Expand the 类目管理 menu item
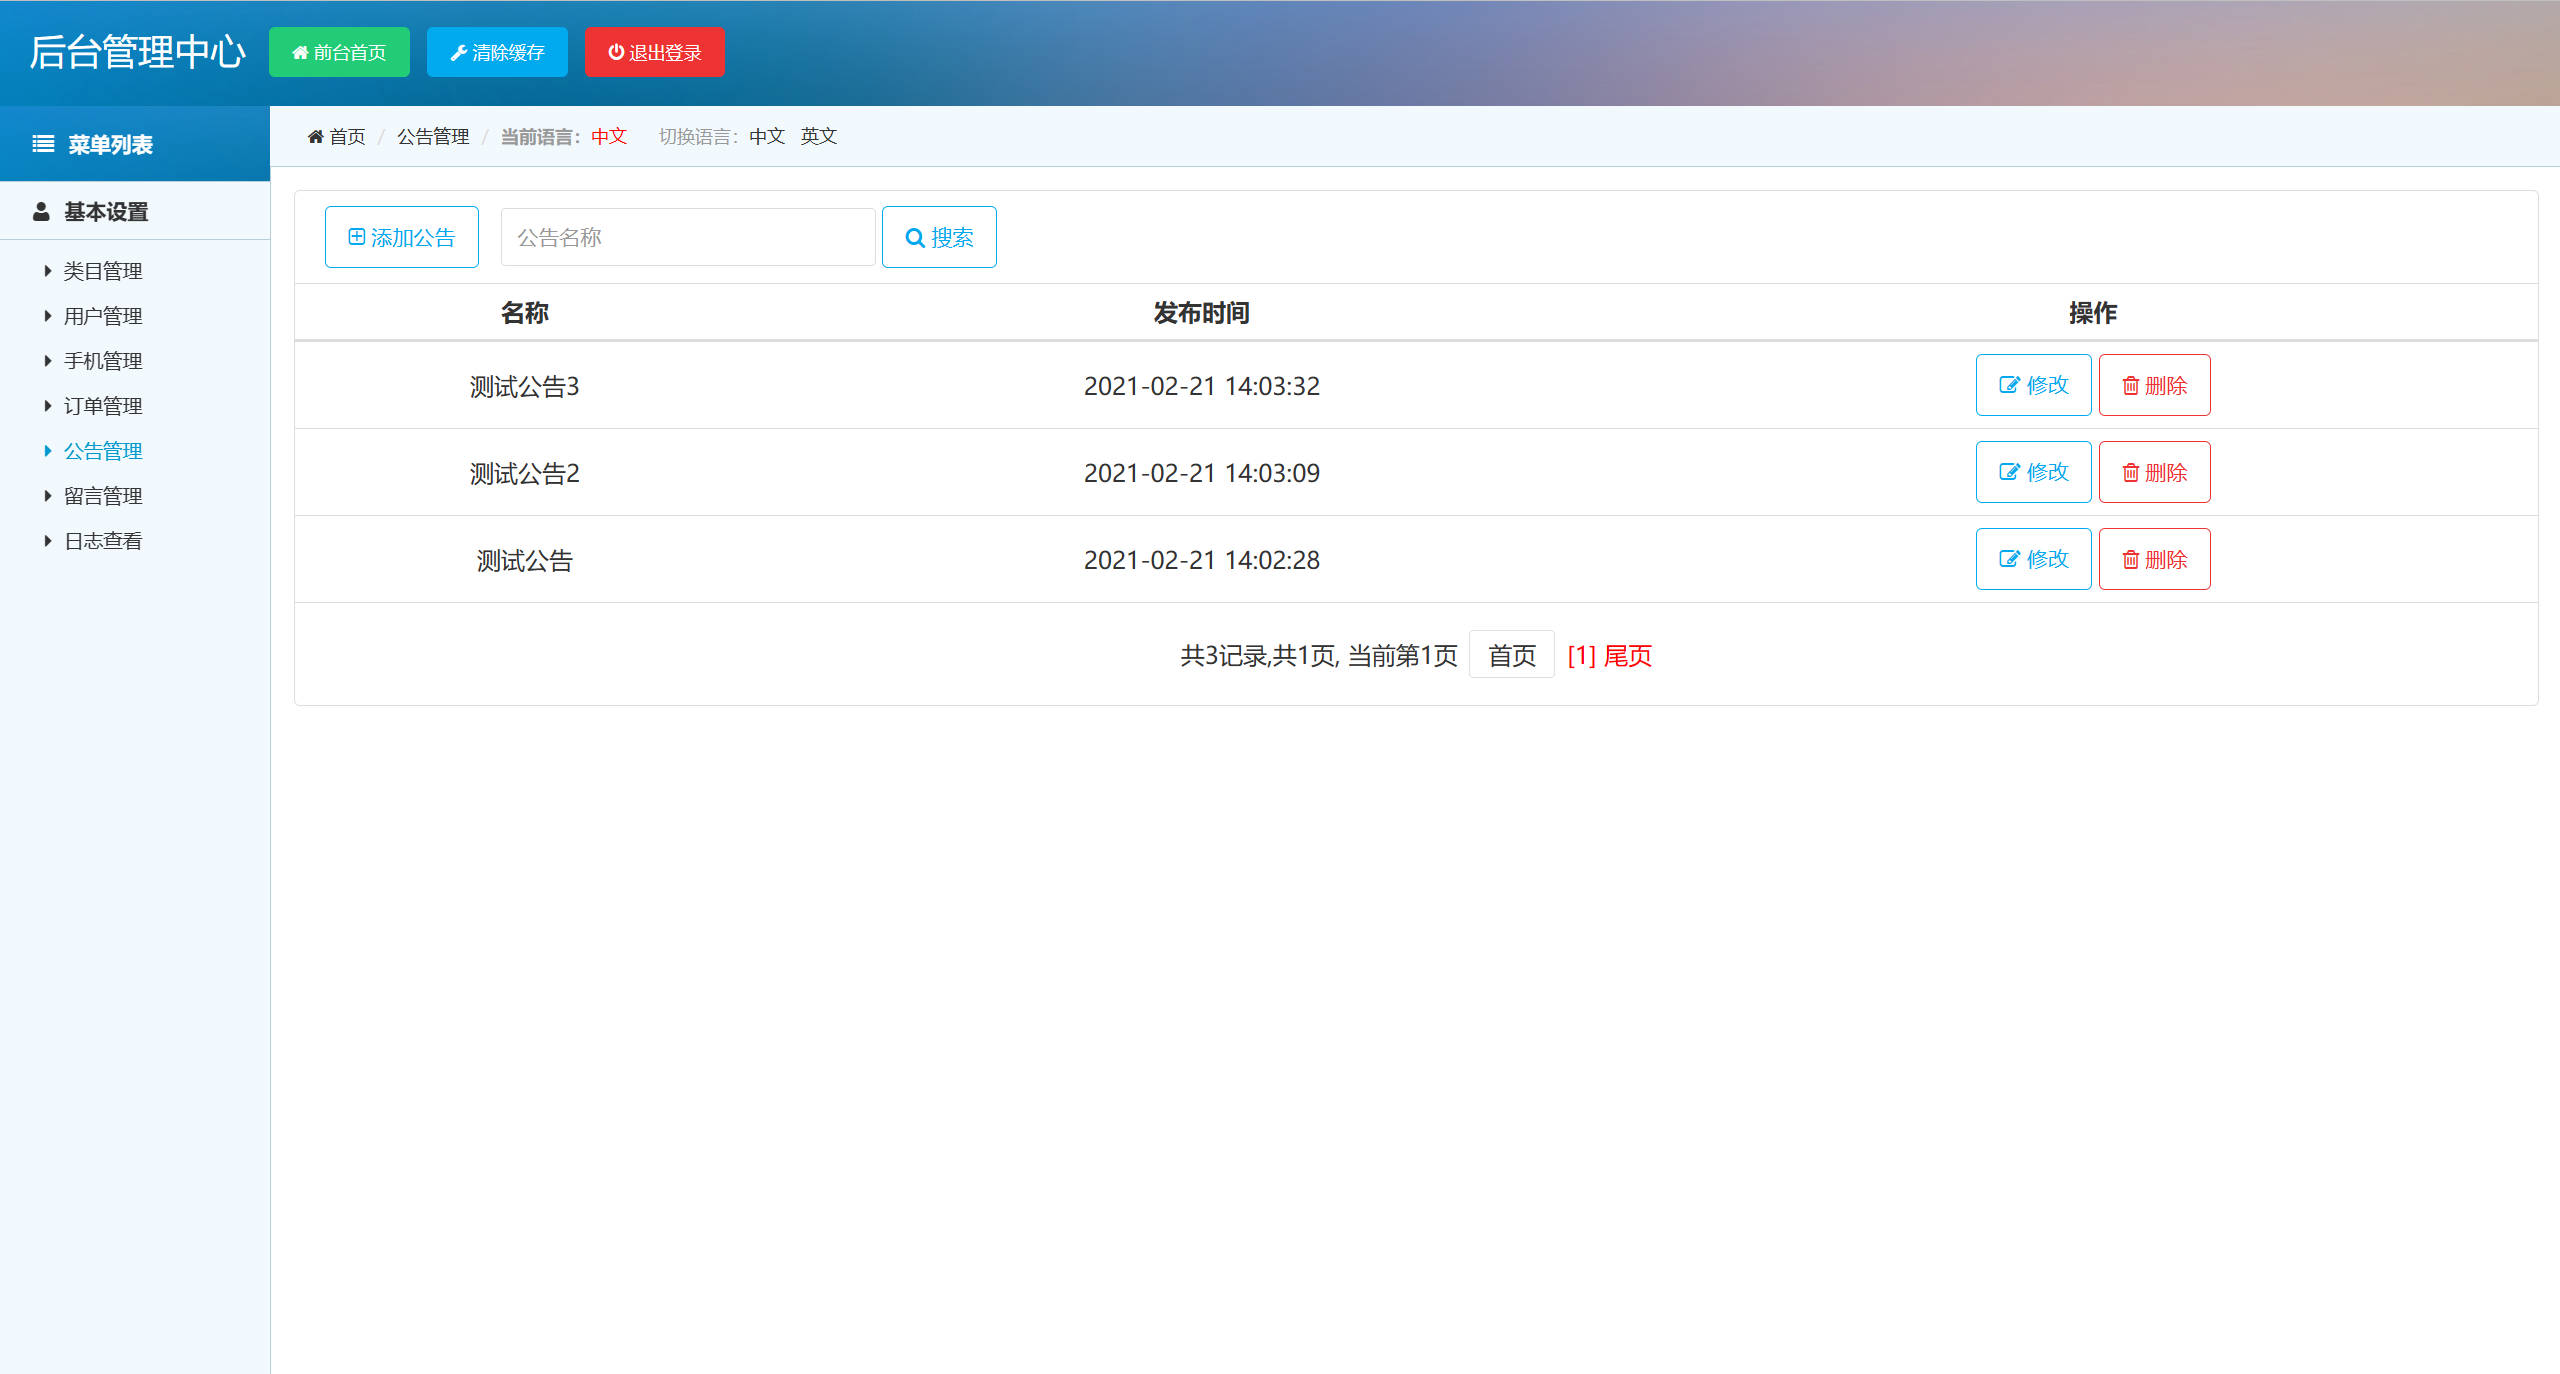This screenshot has width=2560, height=1374. click(103, 270)
